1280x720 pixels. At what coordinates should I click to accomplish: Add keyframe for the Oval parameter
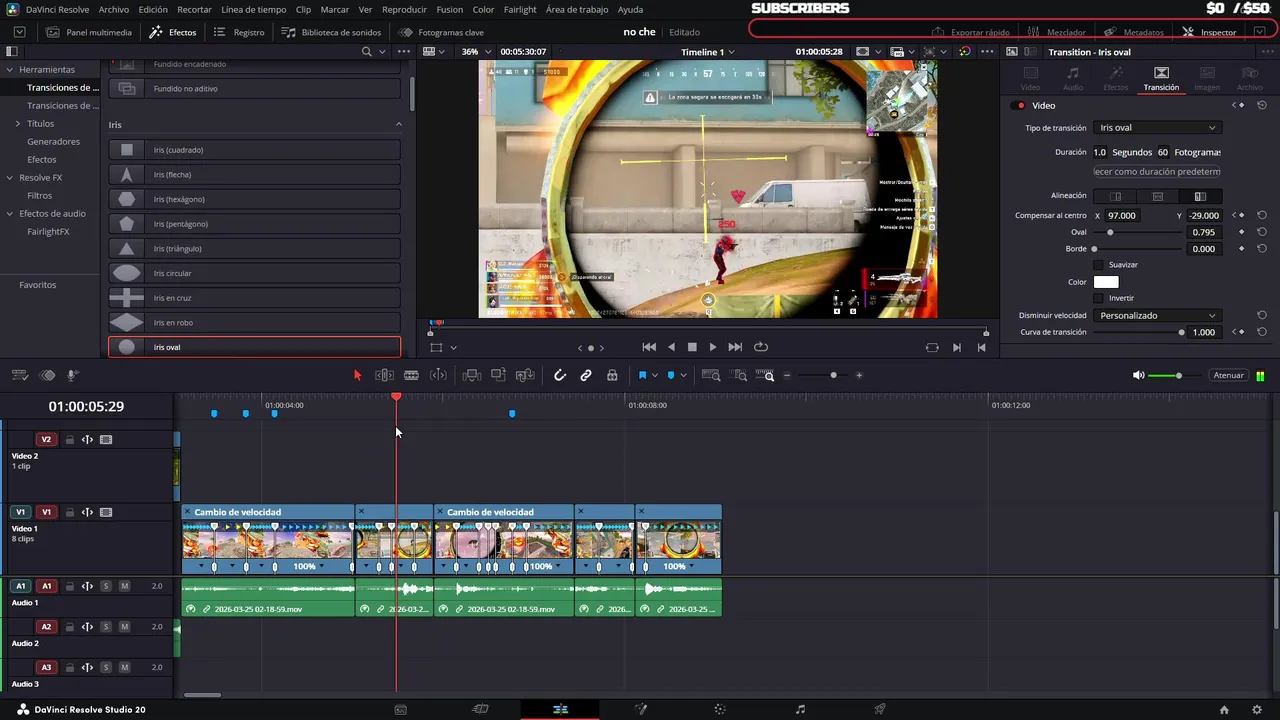click(1242, 232)
